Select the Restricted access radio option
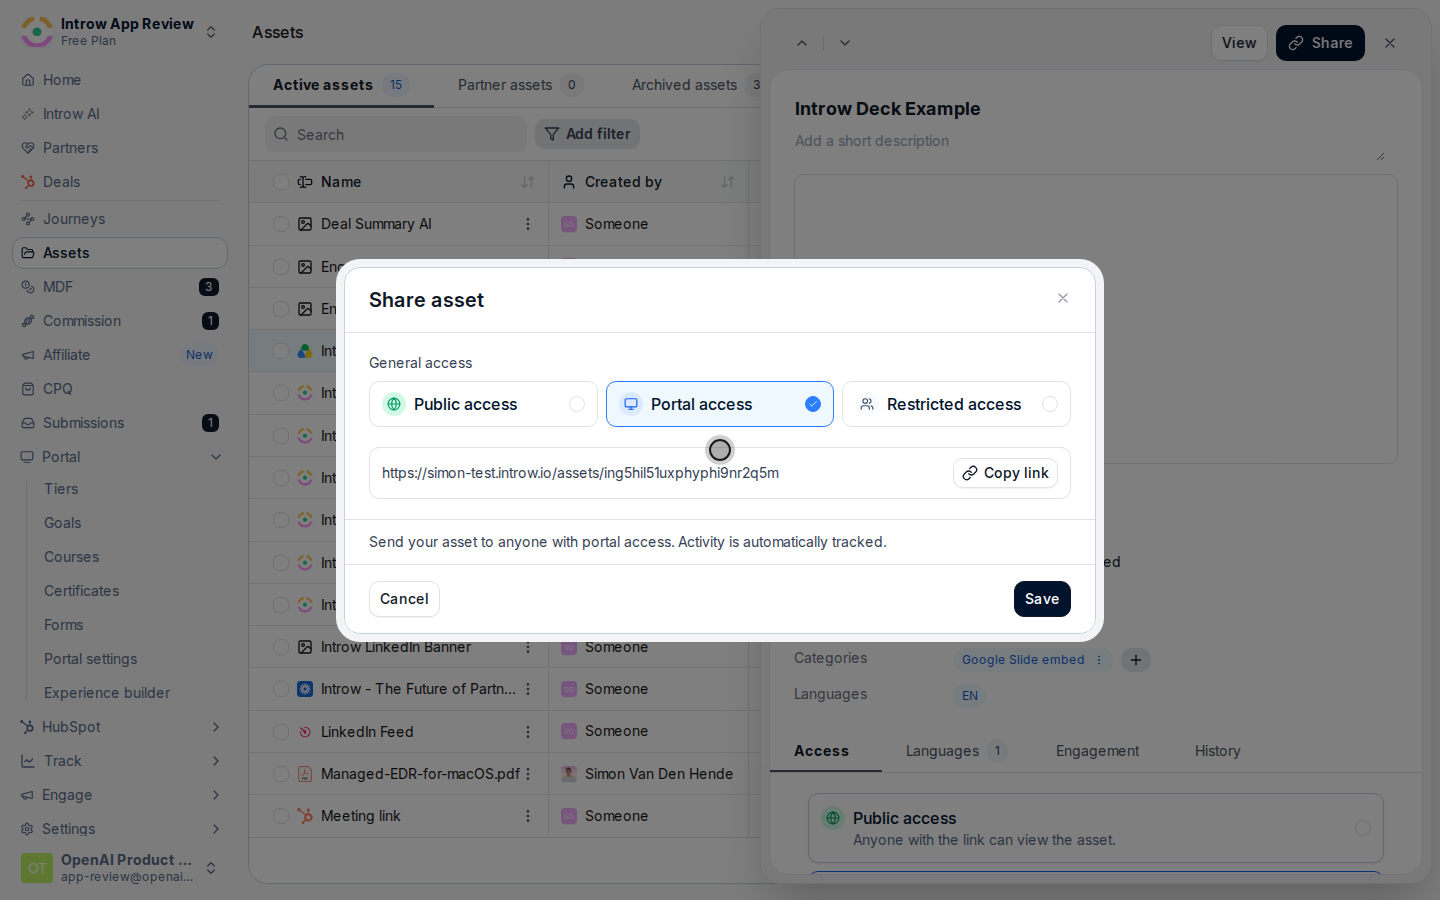The image size is (1440, 900). pos(1050,404)
